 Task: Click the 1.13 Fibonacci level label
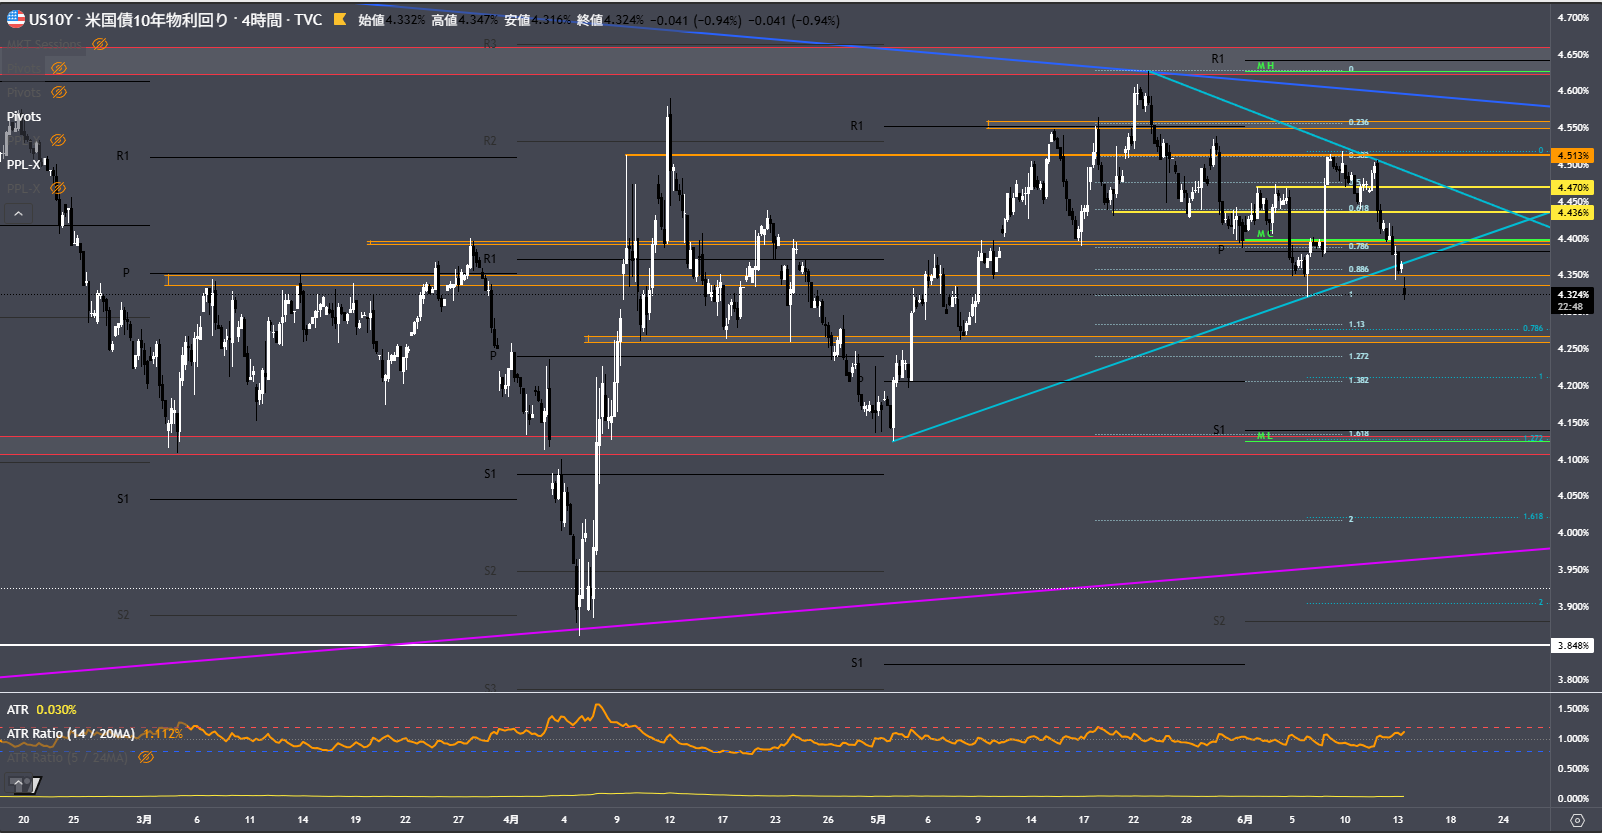1356,324
